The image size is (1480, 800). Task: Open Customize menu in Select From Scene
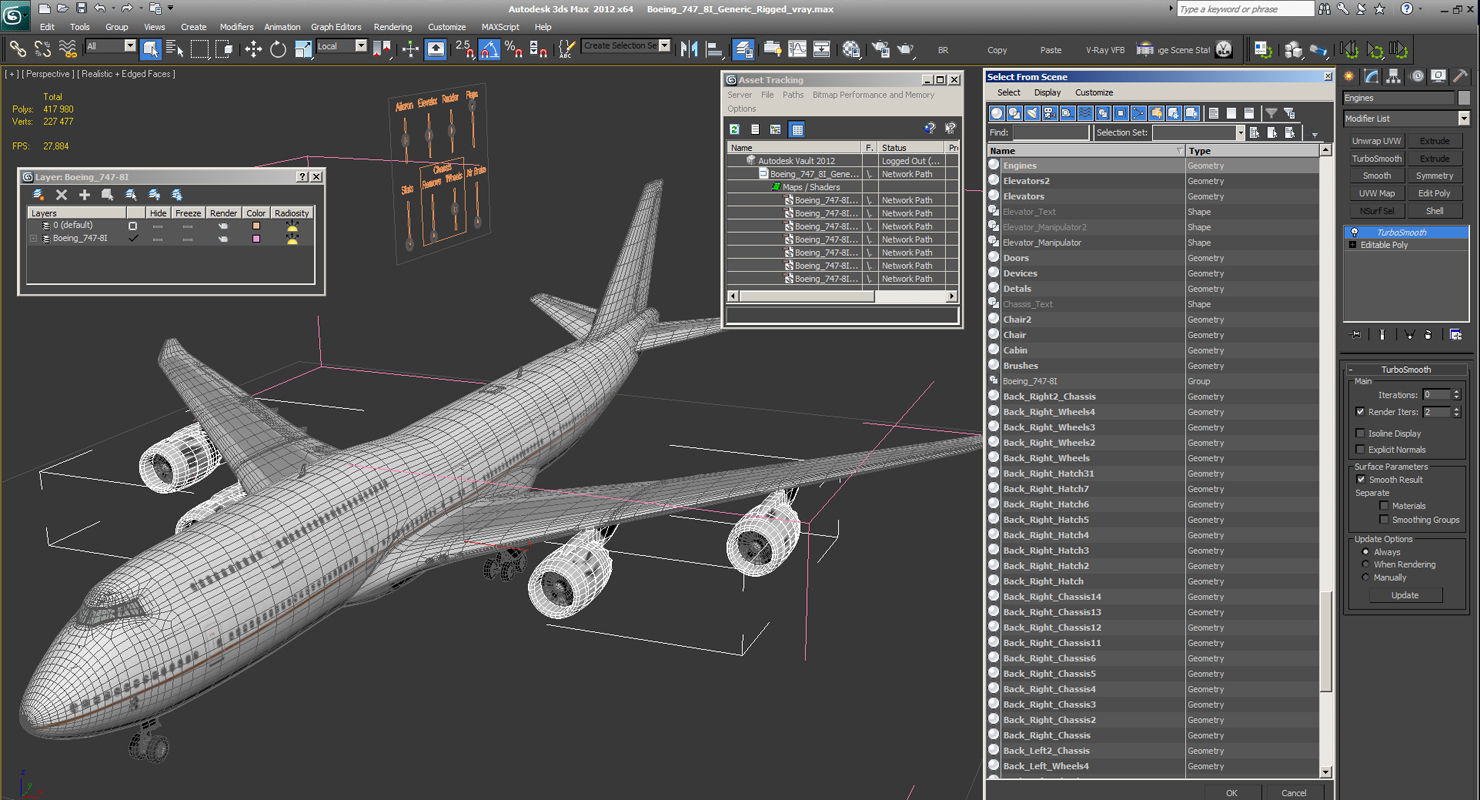click(1094, 92)
